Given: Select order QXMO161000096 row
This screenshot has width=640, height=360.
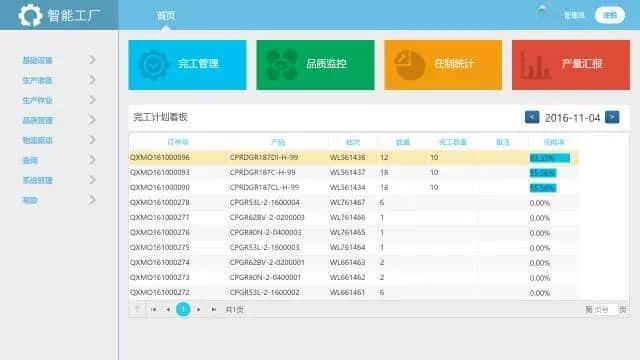Looking at the screenshot, I should pyautogui.click(x=353, y=158).
